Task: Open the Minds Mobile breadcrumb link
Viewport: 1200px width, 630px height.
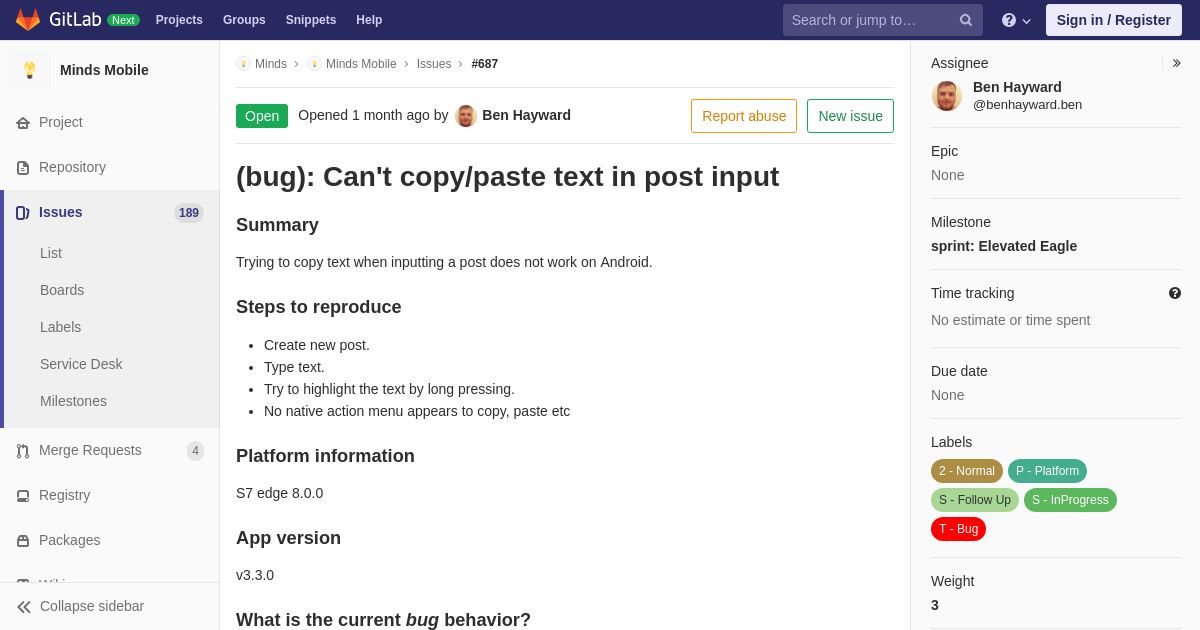Action: [x=361, y=64]
